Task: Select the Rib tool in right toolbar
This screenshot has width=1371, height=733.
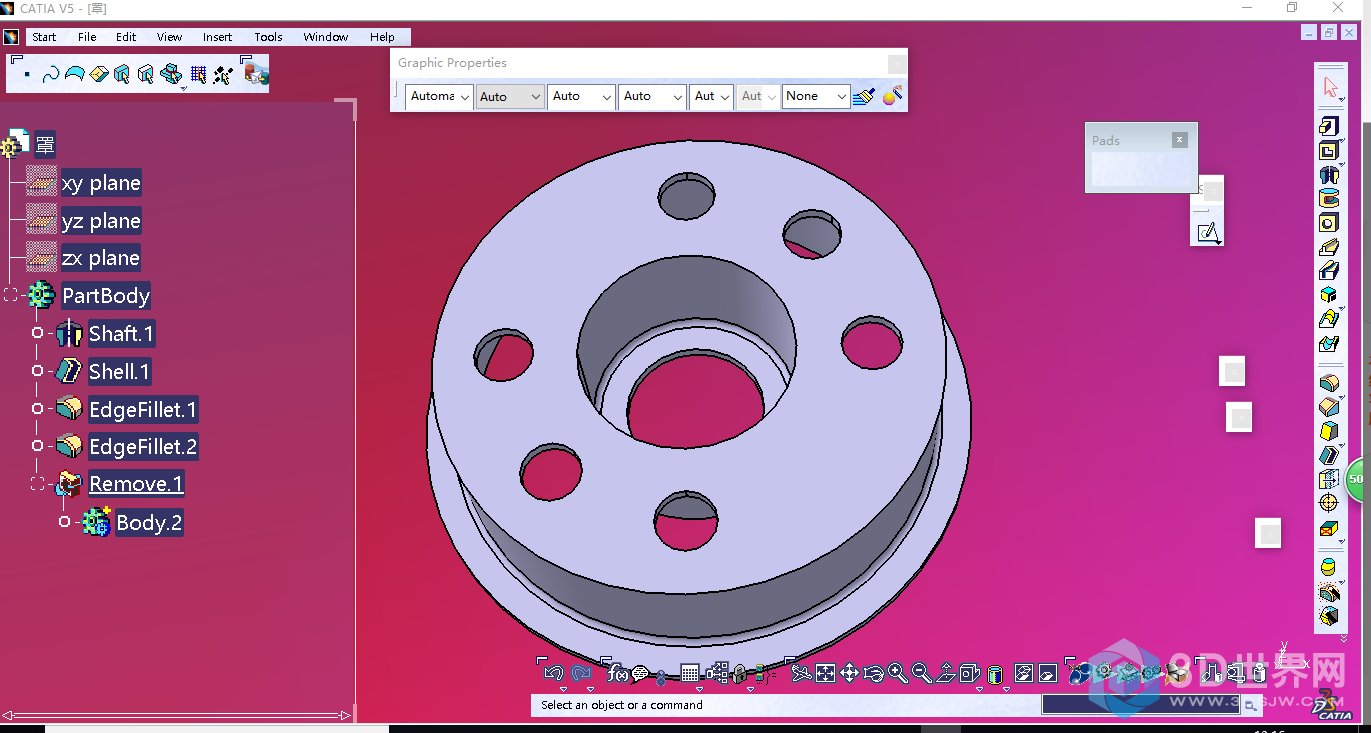Action: tap(1329, 247)
